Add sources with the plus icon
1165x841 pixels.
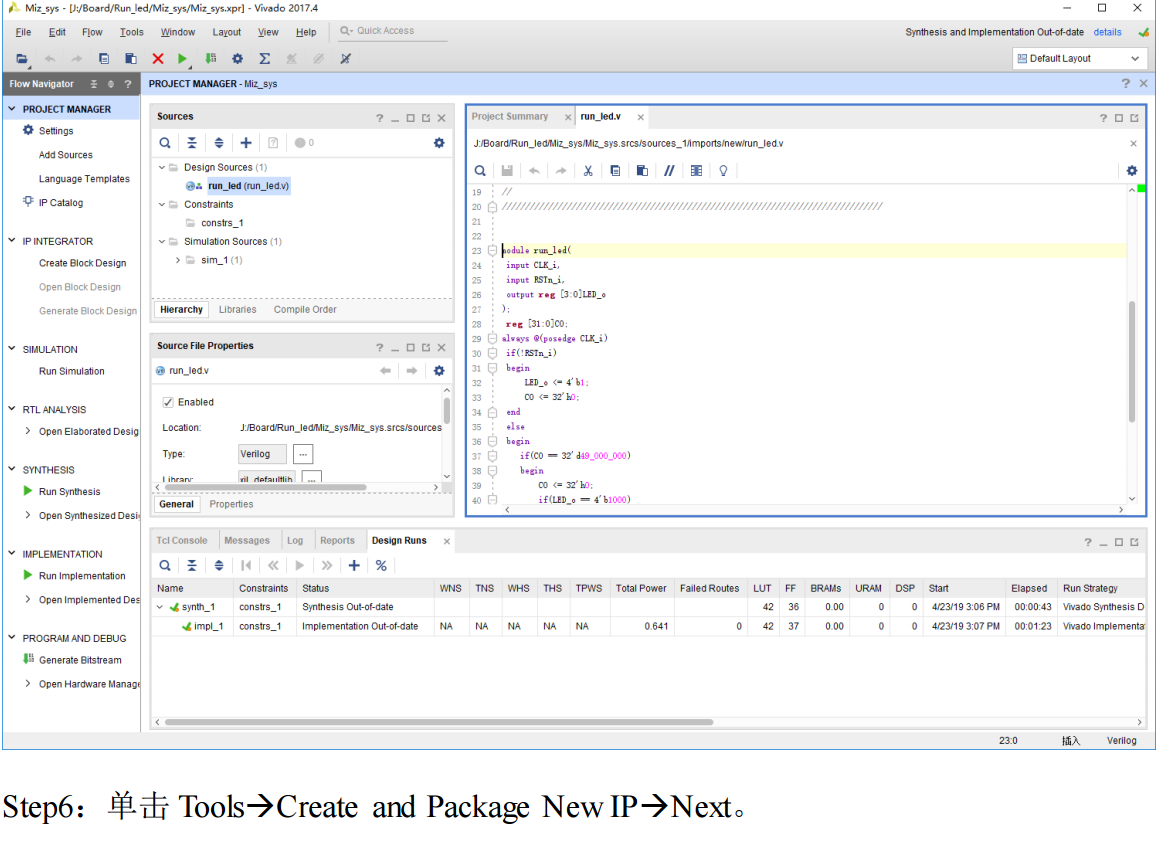pos(246,143)
